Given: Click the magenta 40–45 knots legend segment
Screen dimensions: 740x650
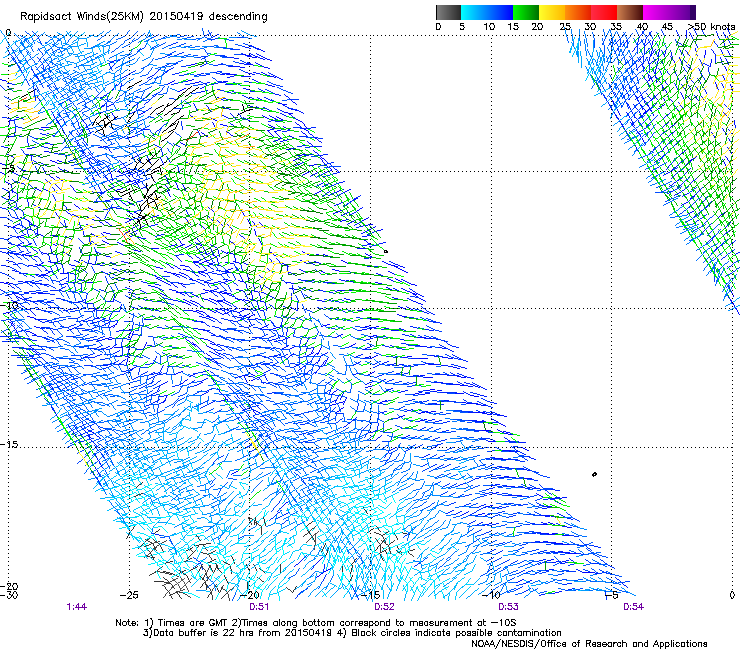Looking at the screenshot, I should pos(656,12).
